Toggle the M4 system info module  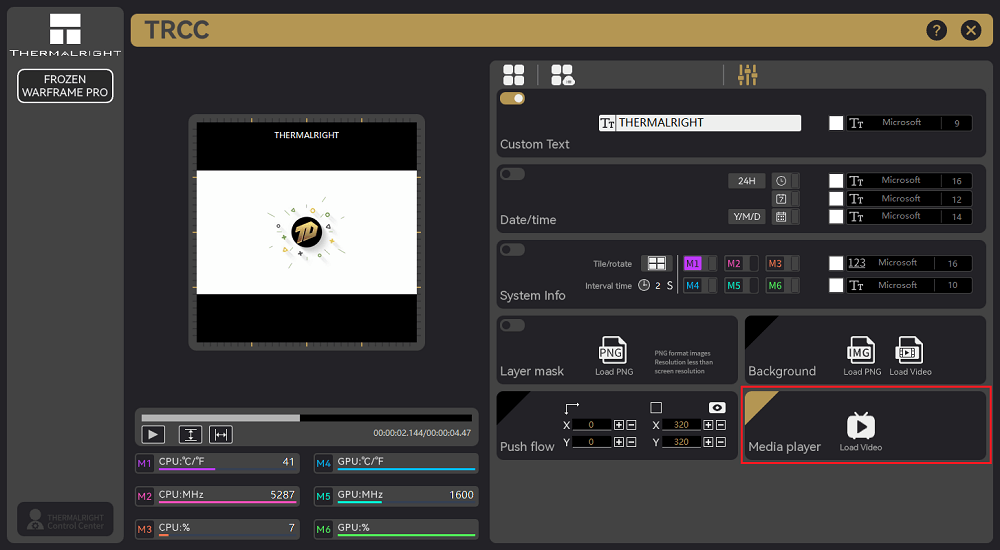[700, 285]
